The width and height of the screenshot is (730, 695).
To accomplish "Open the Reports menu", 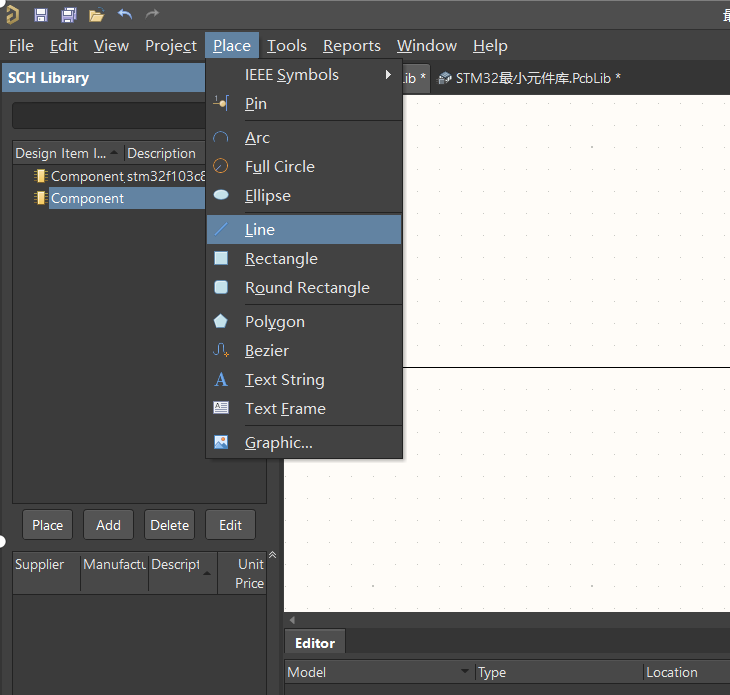I will (x=352, y=46).
